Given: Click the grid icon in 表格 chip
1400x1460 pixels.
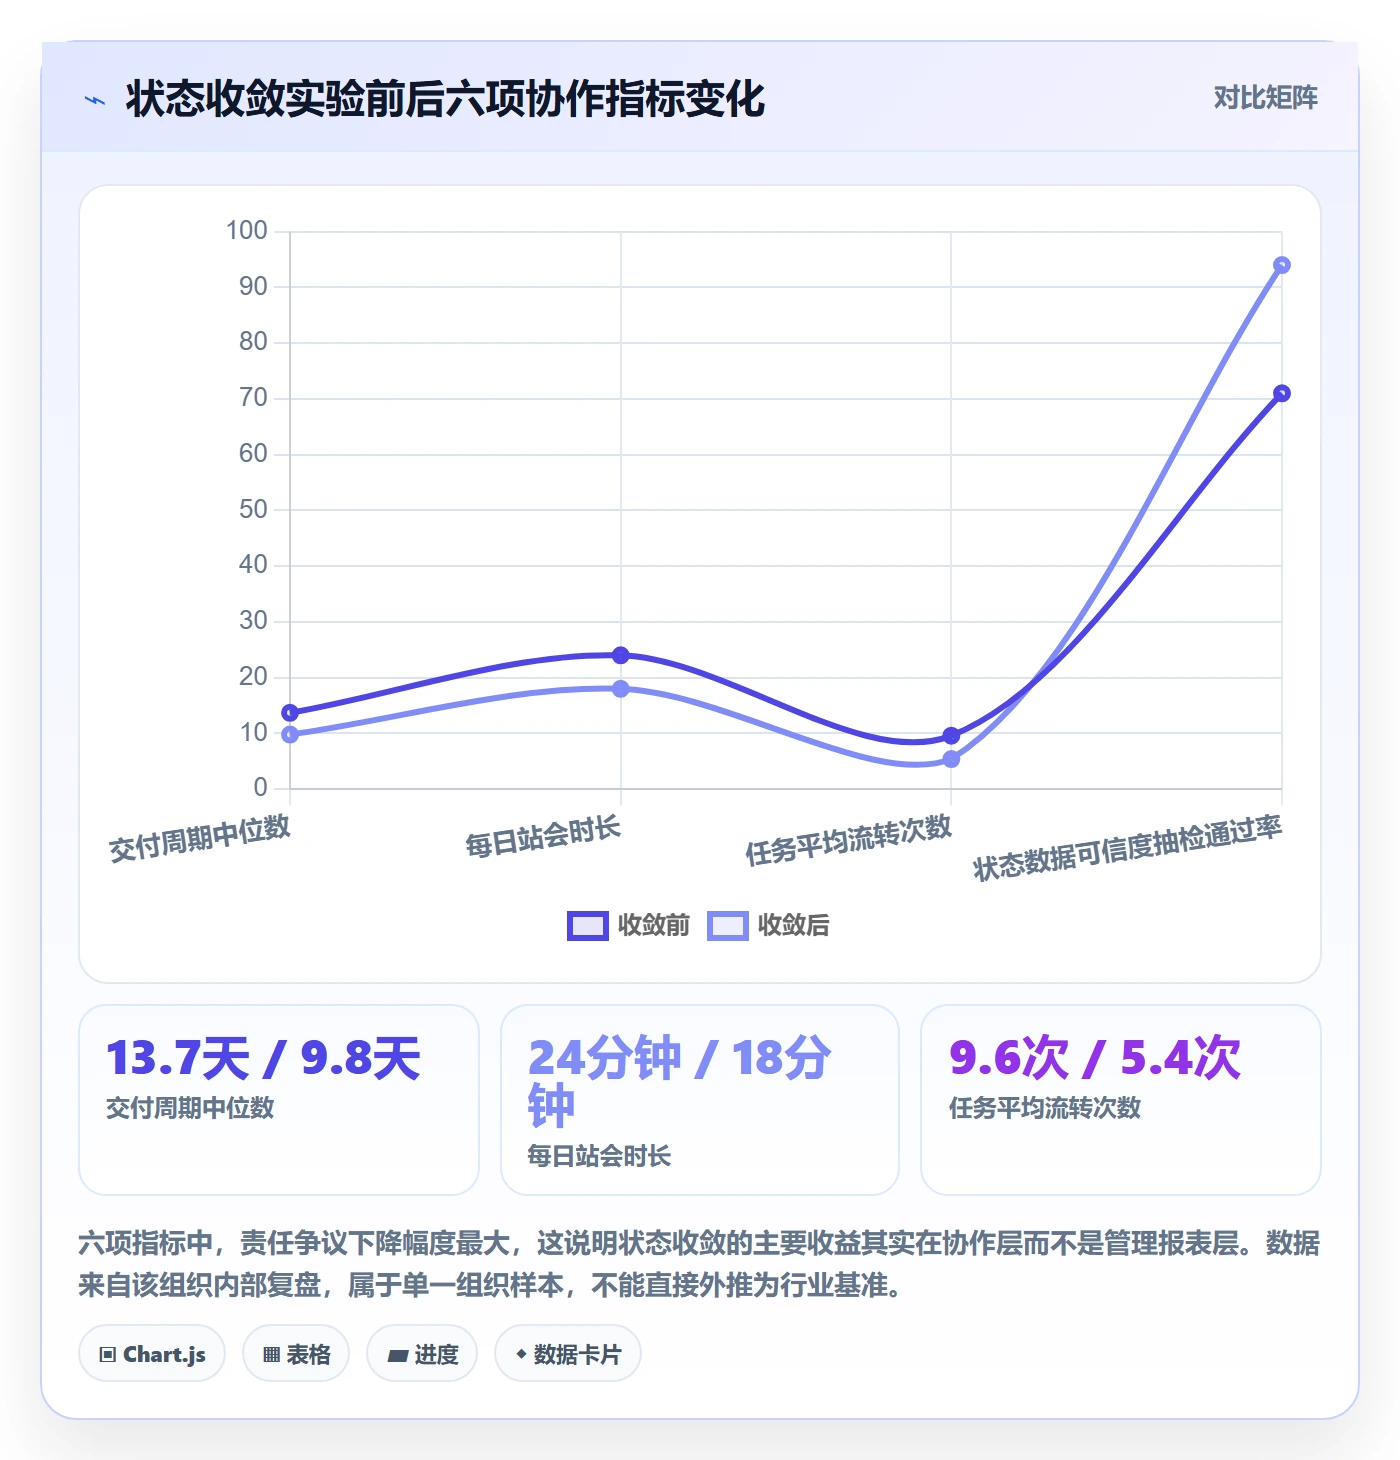Looking at the screenshot, I should click(271, 1355).
